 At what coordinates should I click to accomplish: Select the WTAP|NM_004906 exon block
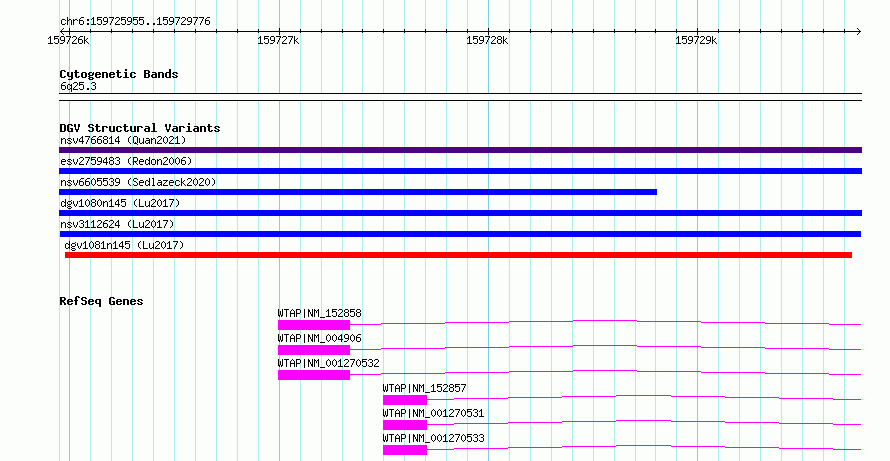(x=314, y=350)
